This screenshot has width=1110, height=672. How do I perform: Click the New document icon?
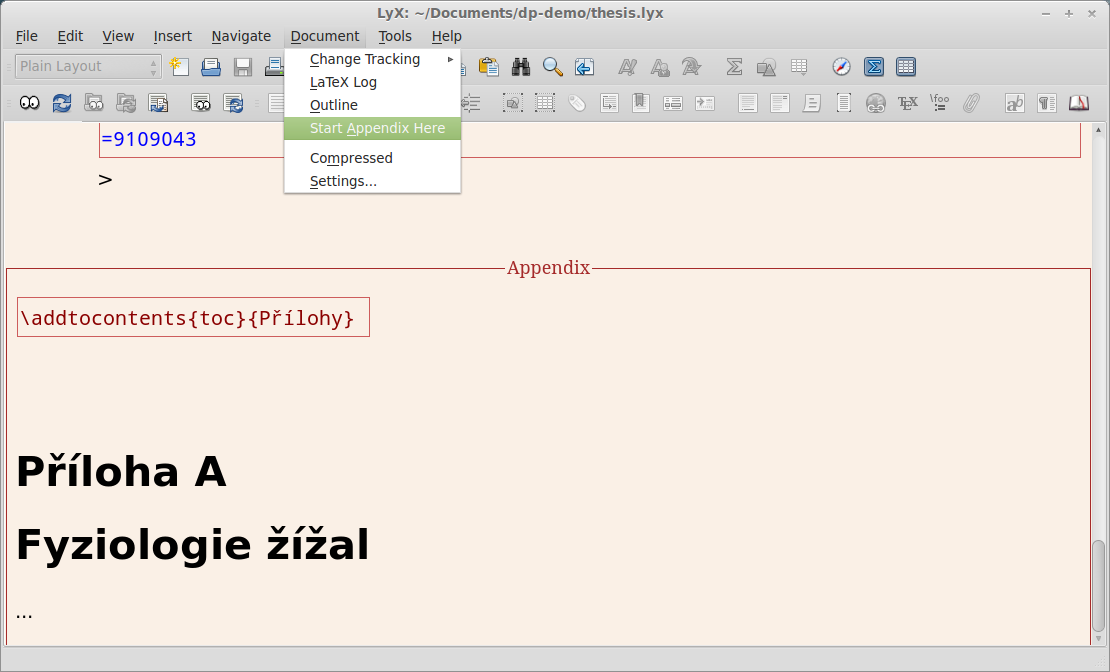(179, 67)
